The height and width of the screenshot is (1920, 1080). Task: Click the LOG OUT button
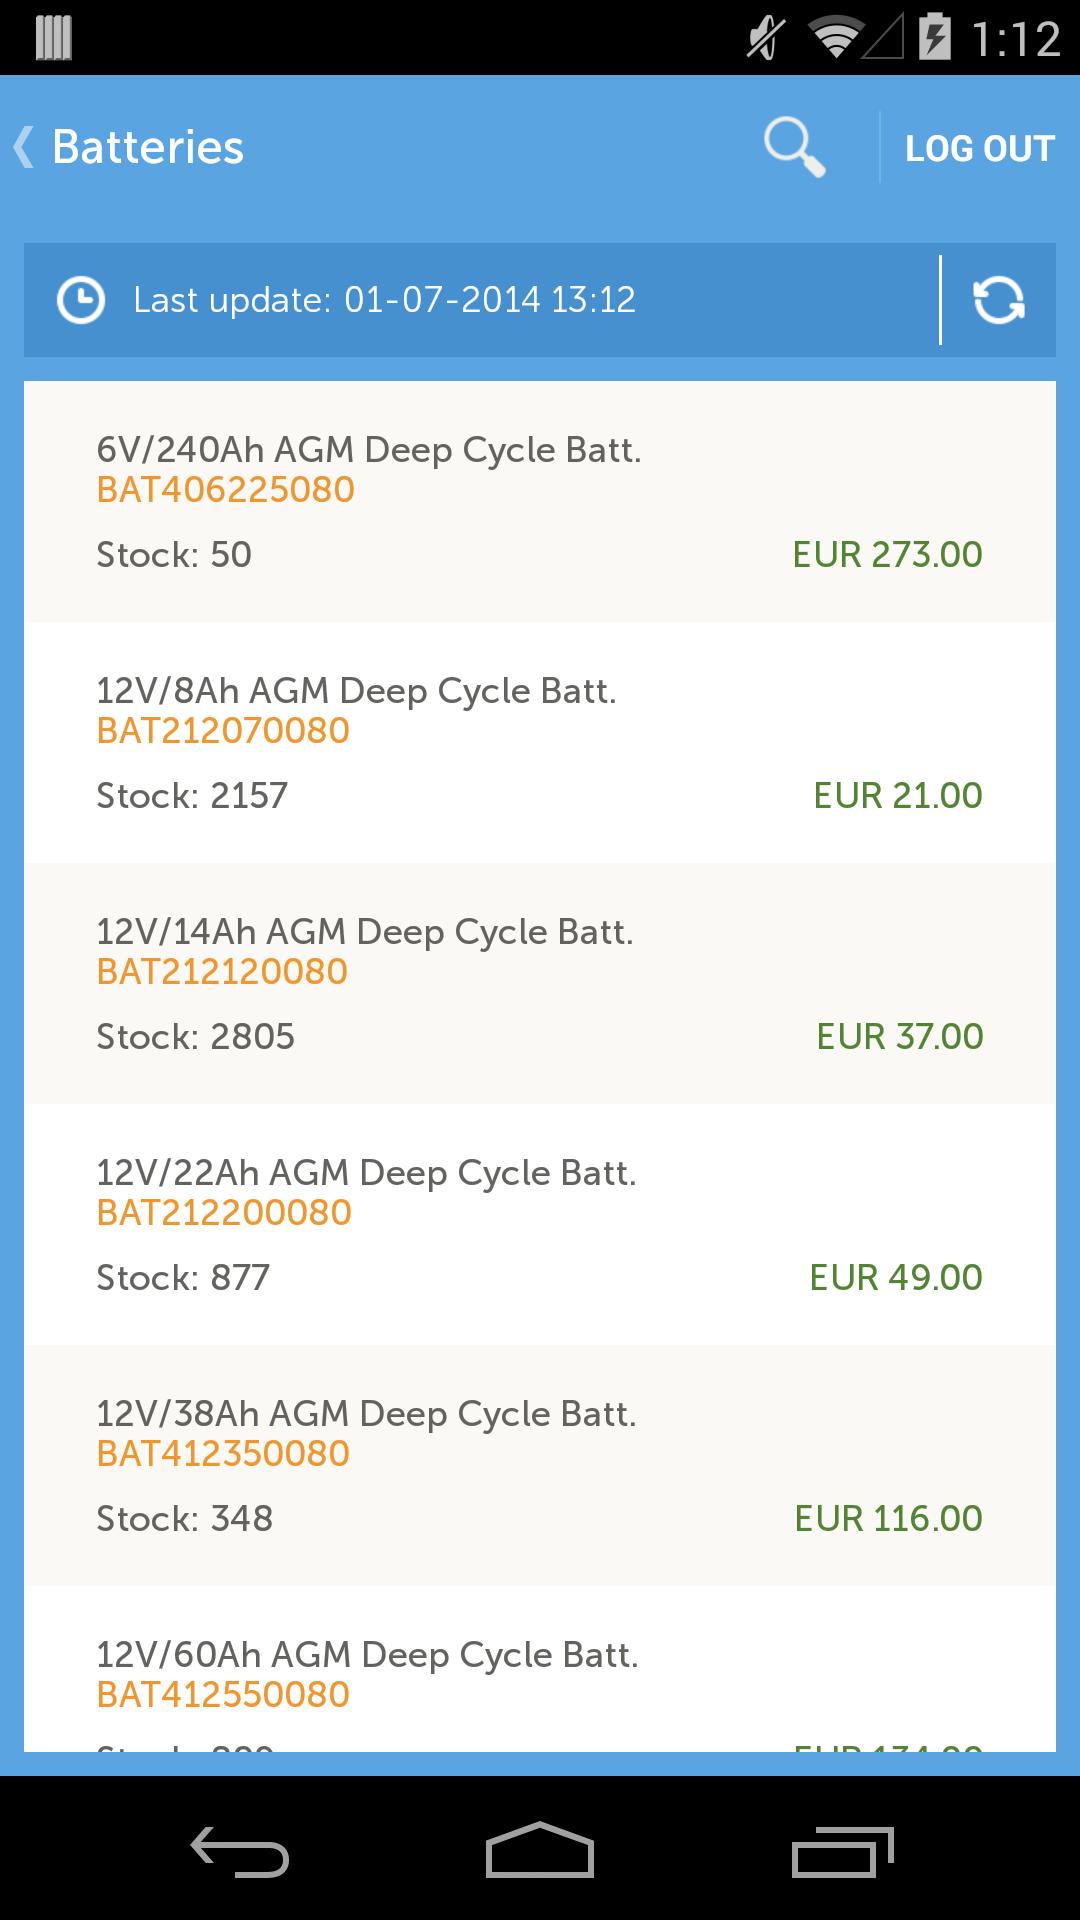979,148
